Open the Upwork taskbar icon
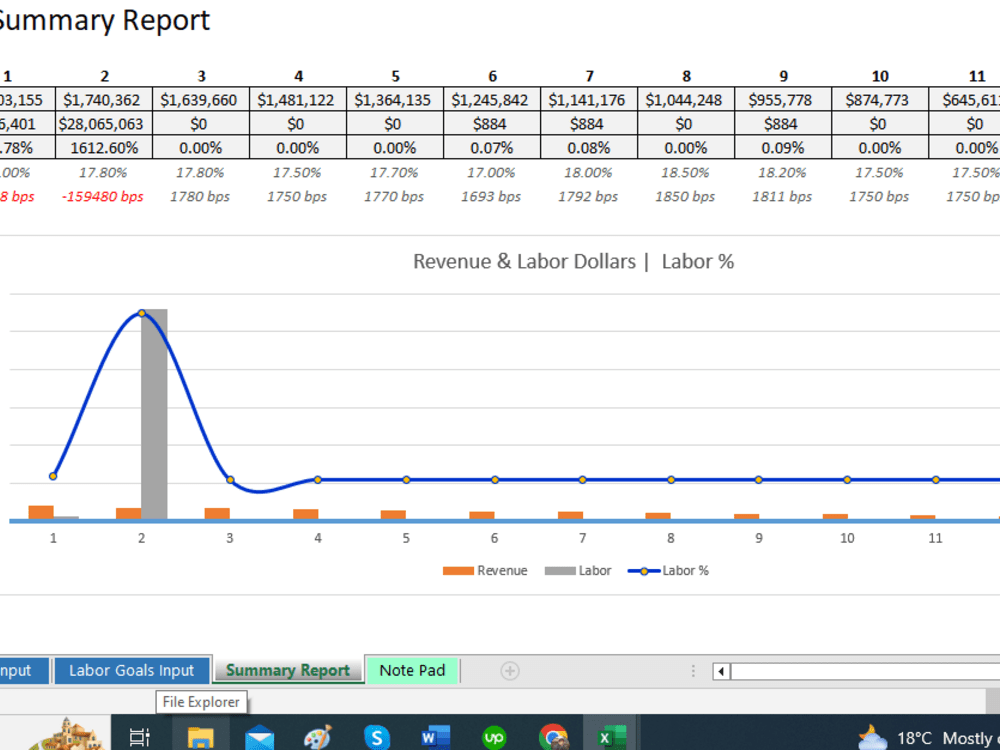 (495, 733)
